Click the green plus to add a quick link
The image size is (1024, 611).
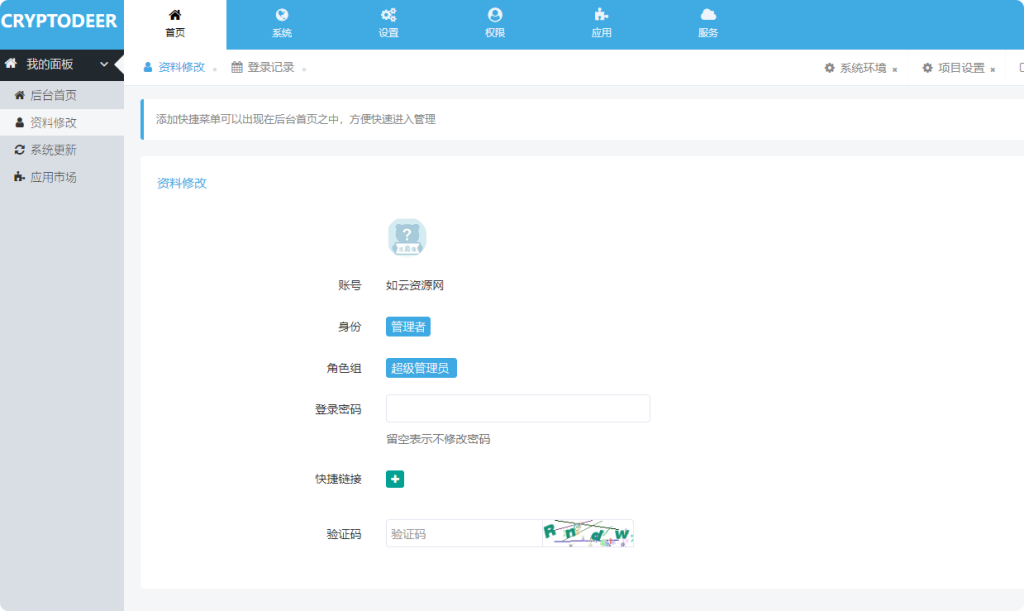pyautogui.click(x=394, y=479)
